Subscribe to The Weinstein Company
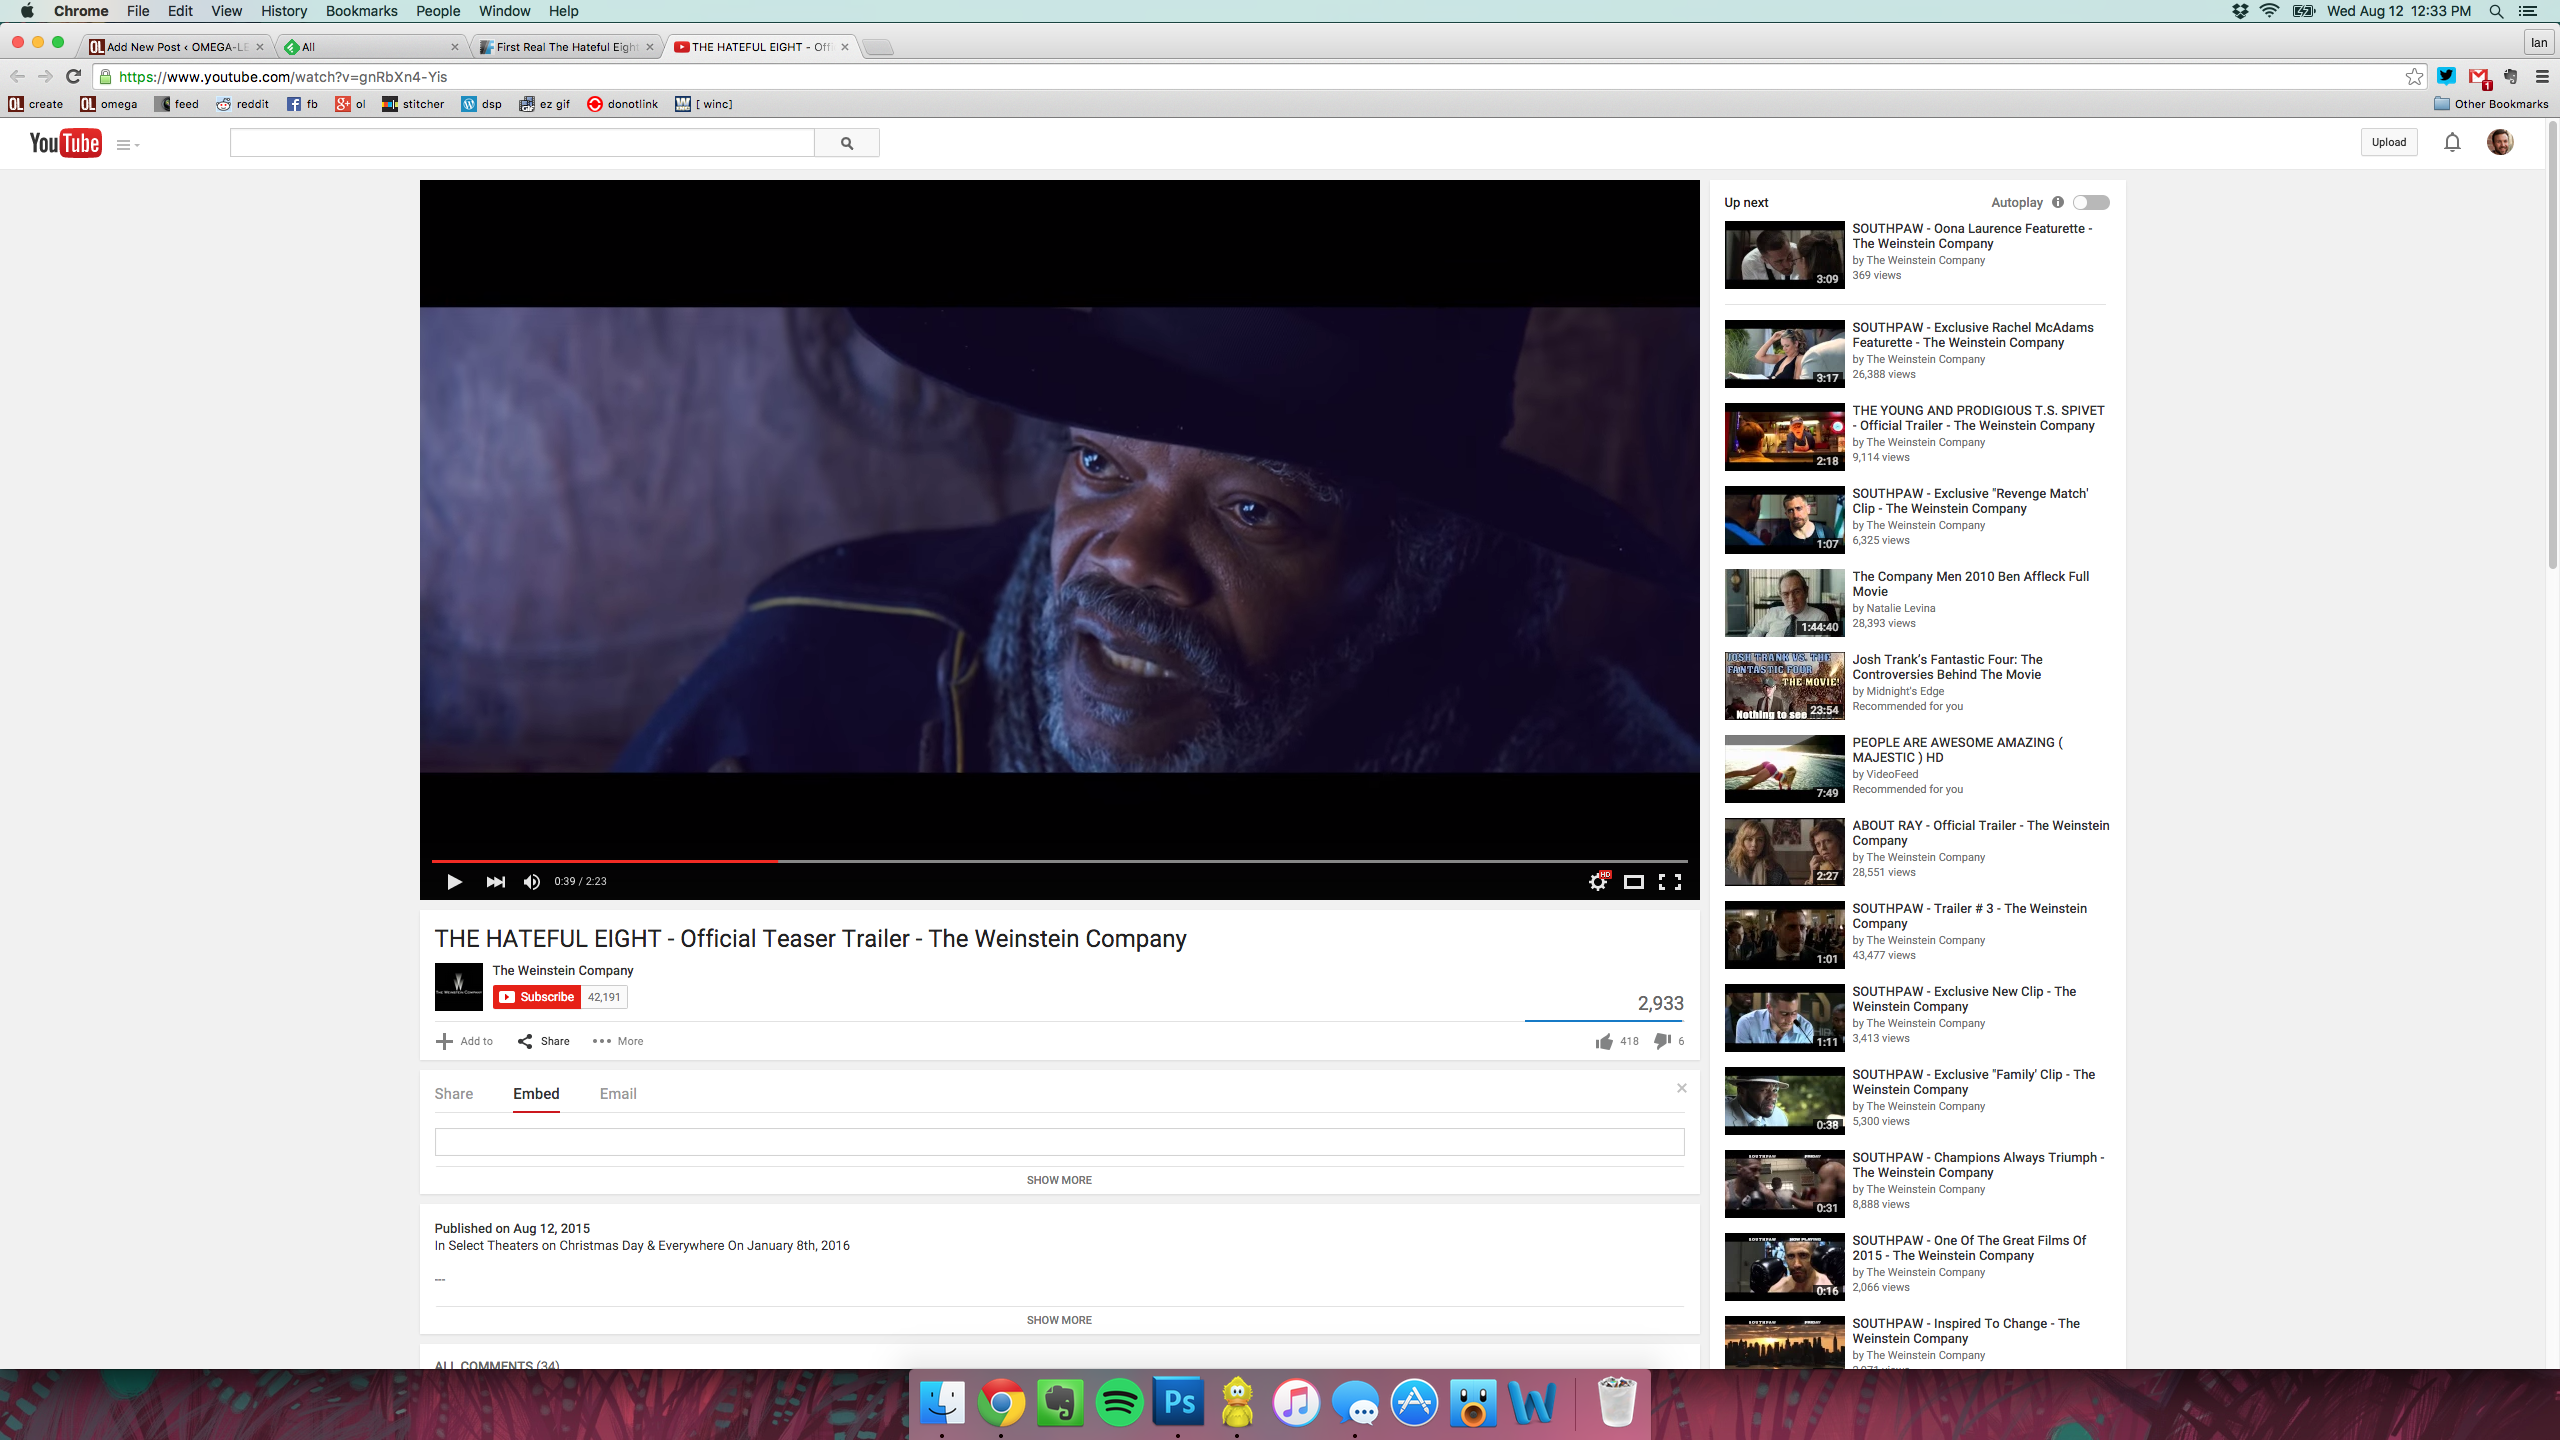This screenshot has width=2560, height=1440. point(537,997)
